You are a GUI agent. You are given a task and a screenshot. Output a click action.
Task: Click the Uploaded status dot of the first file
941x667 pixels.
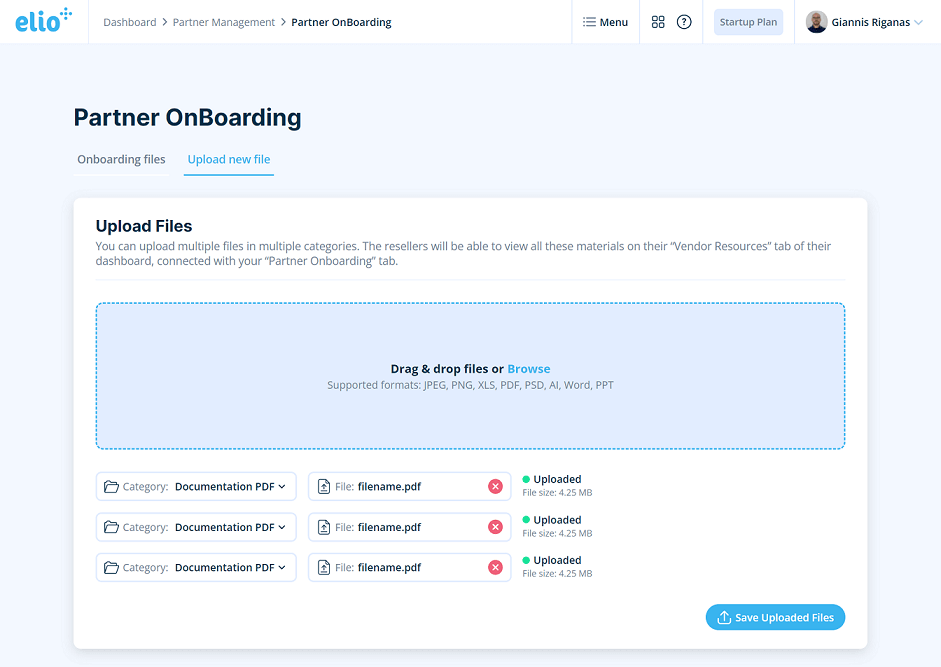pos(527,479)
